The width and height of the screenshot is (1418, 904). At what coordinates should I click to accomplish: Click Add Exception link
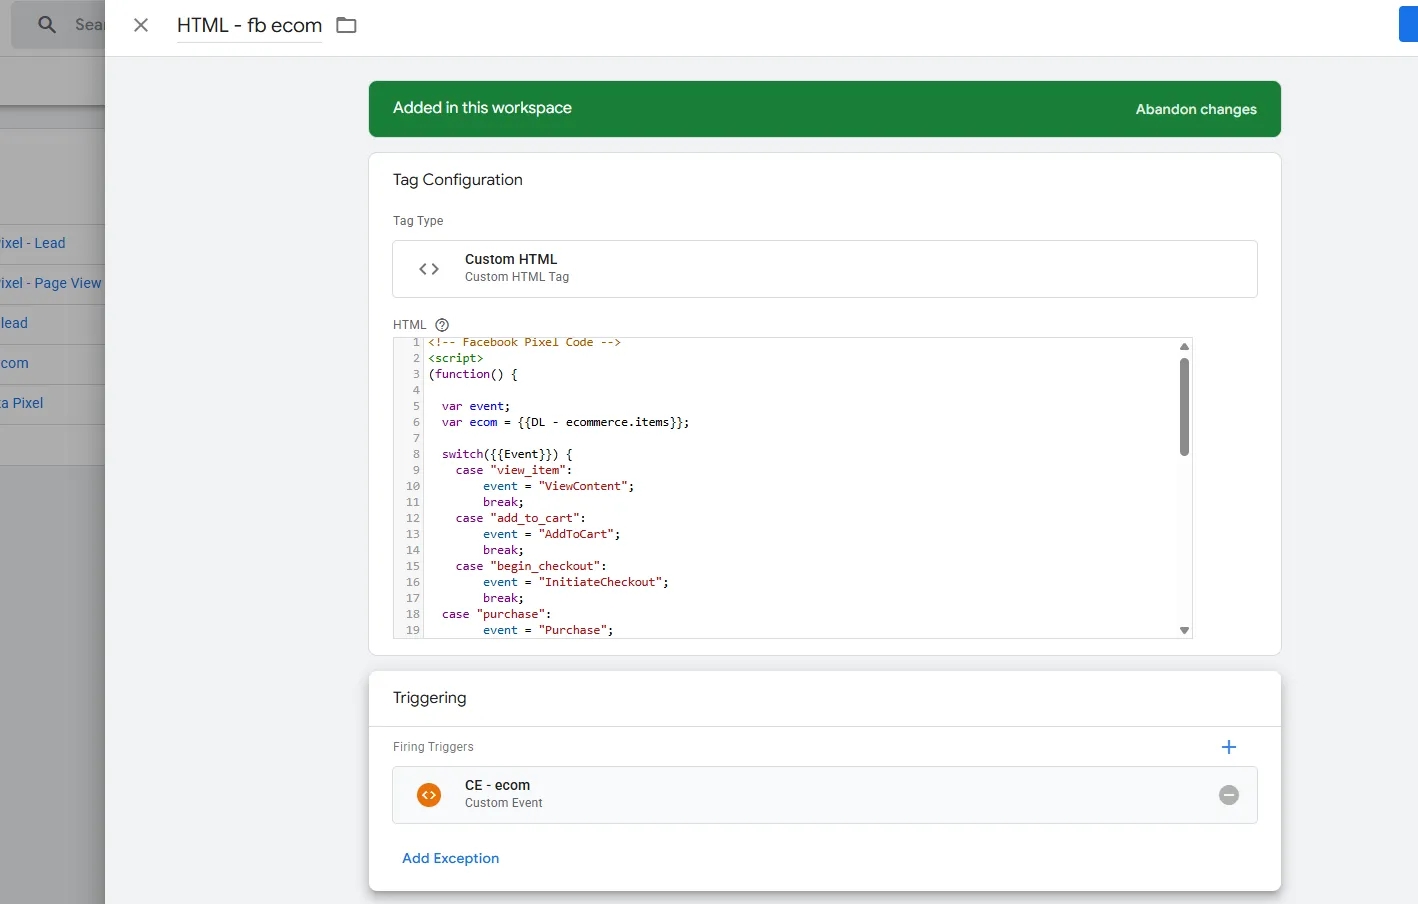pos(450,858)
